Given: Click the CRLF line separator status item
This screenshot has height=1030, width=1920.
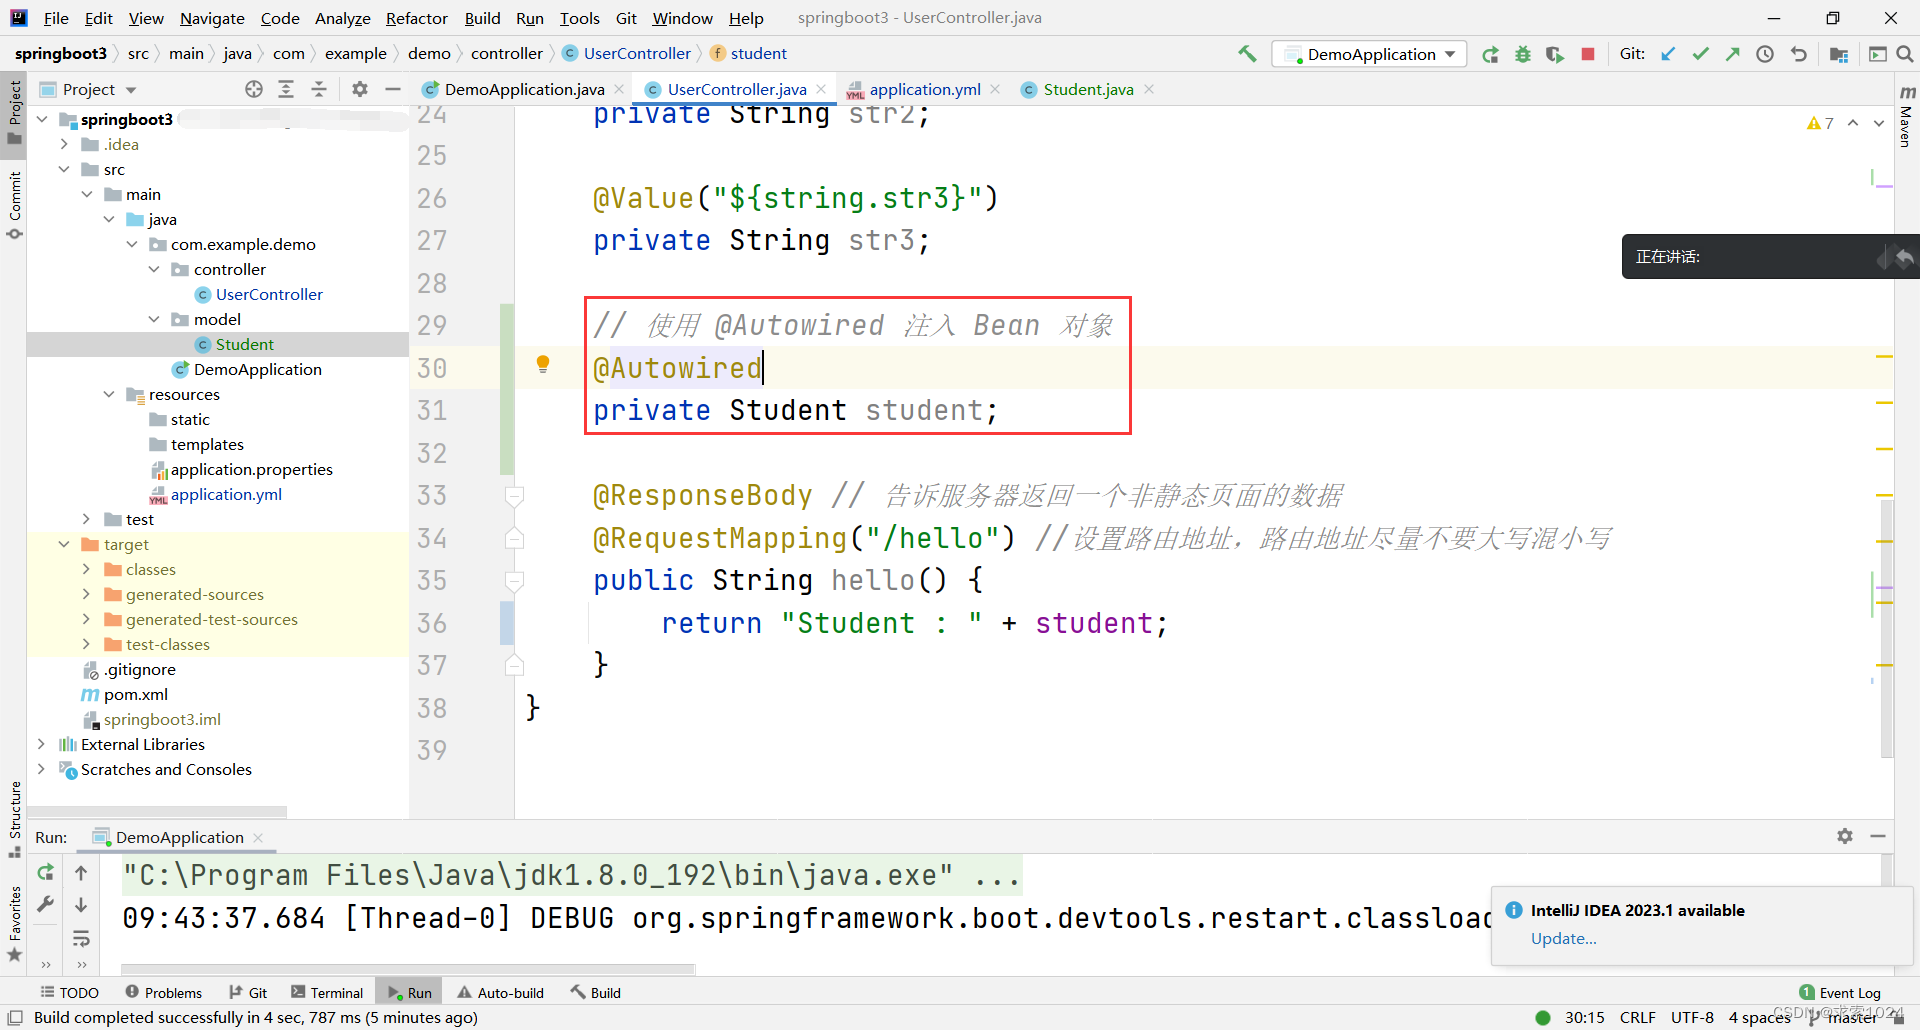Looking at the screenshot, I should coord(1637,1017).
